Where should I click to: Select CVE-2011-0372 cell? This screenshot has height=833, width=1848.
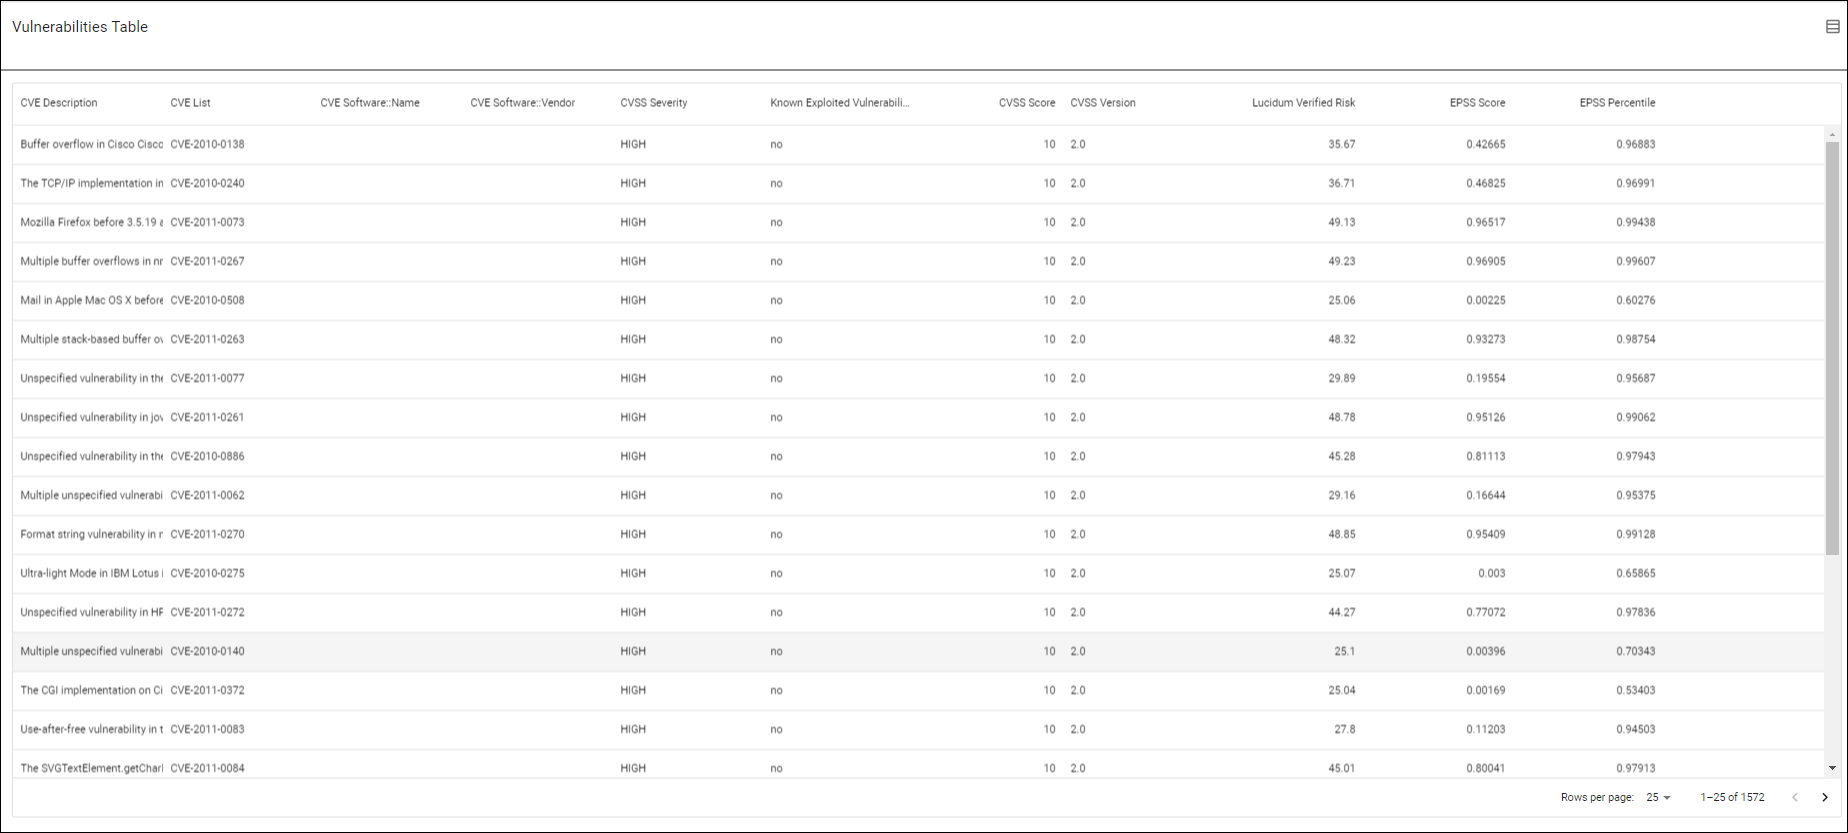(207, 690)
